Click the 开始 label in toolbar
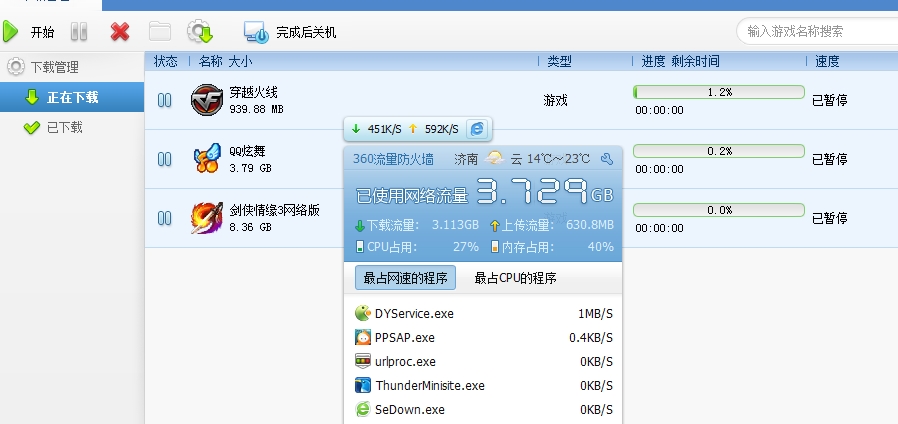This screenshot has width=898, height=424. coord(42,32)
